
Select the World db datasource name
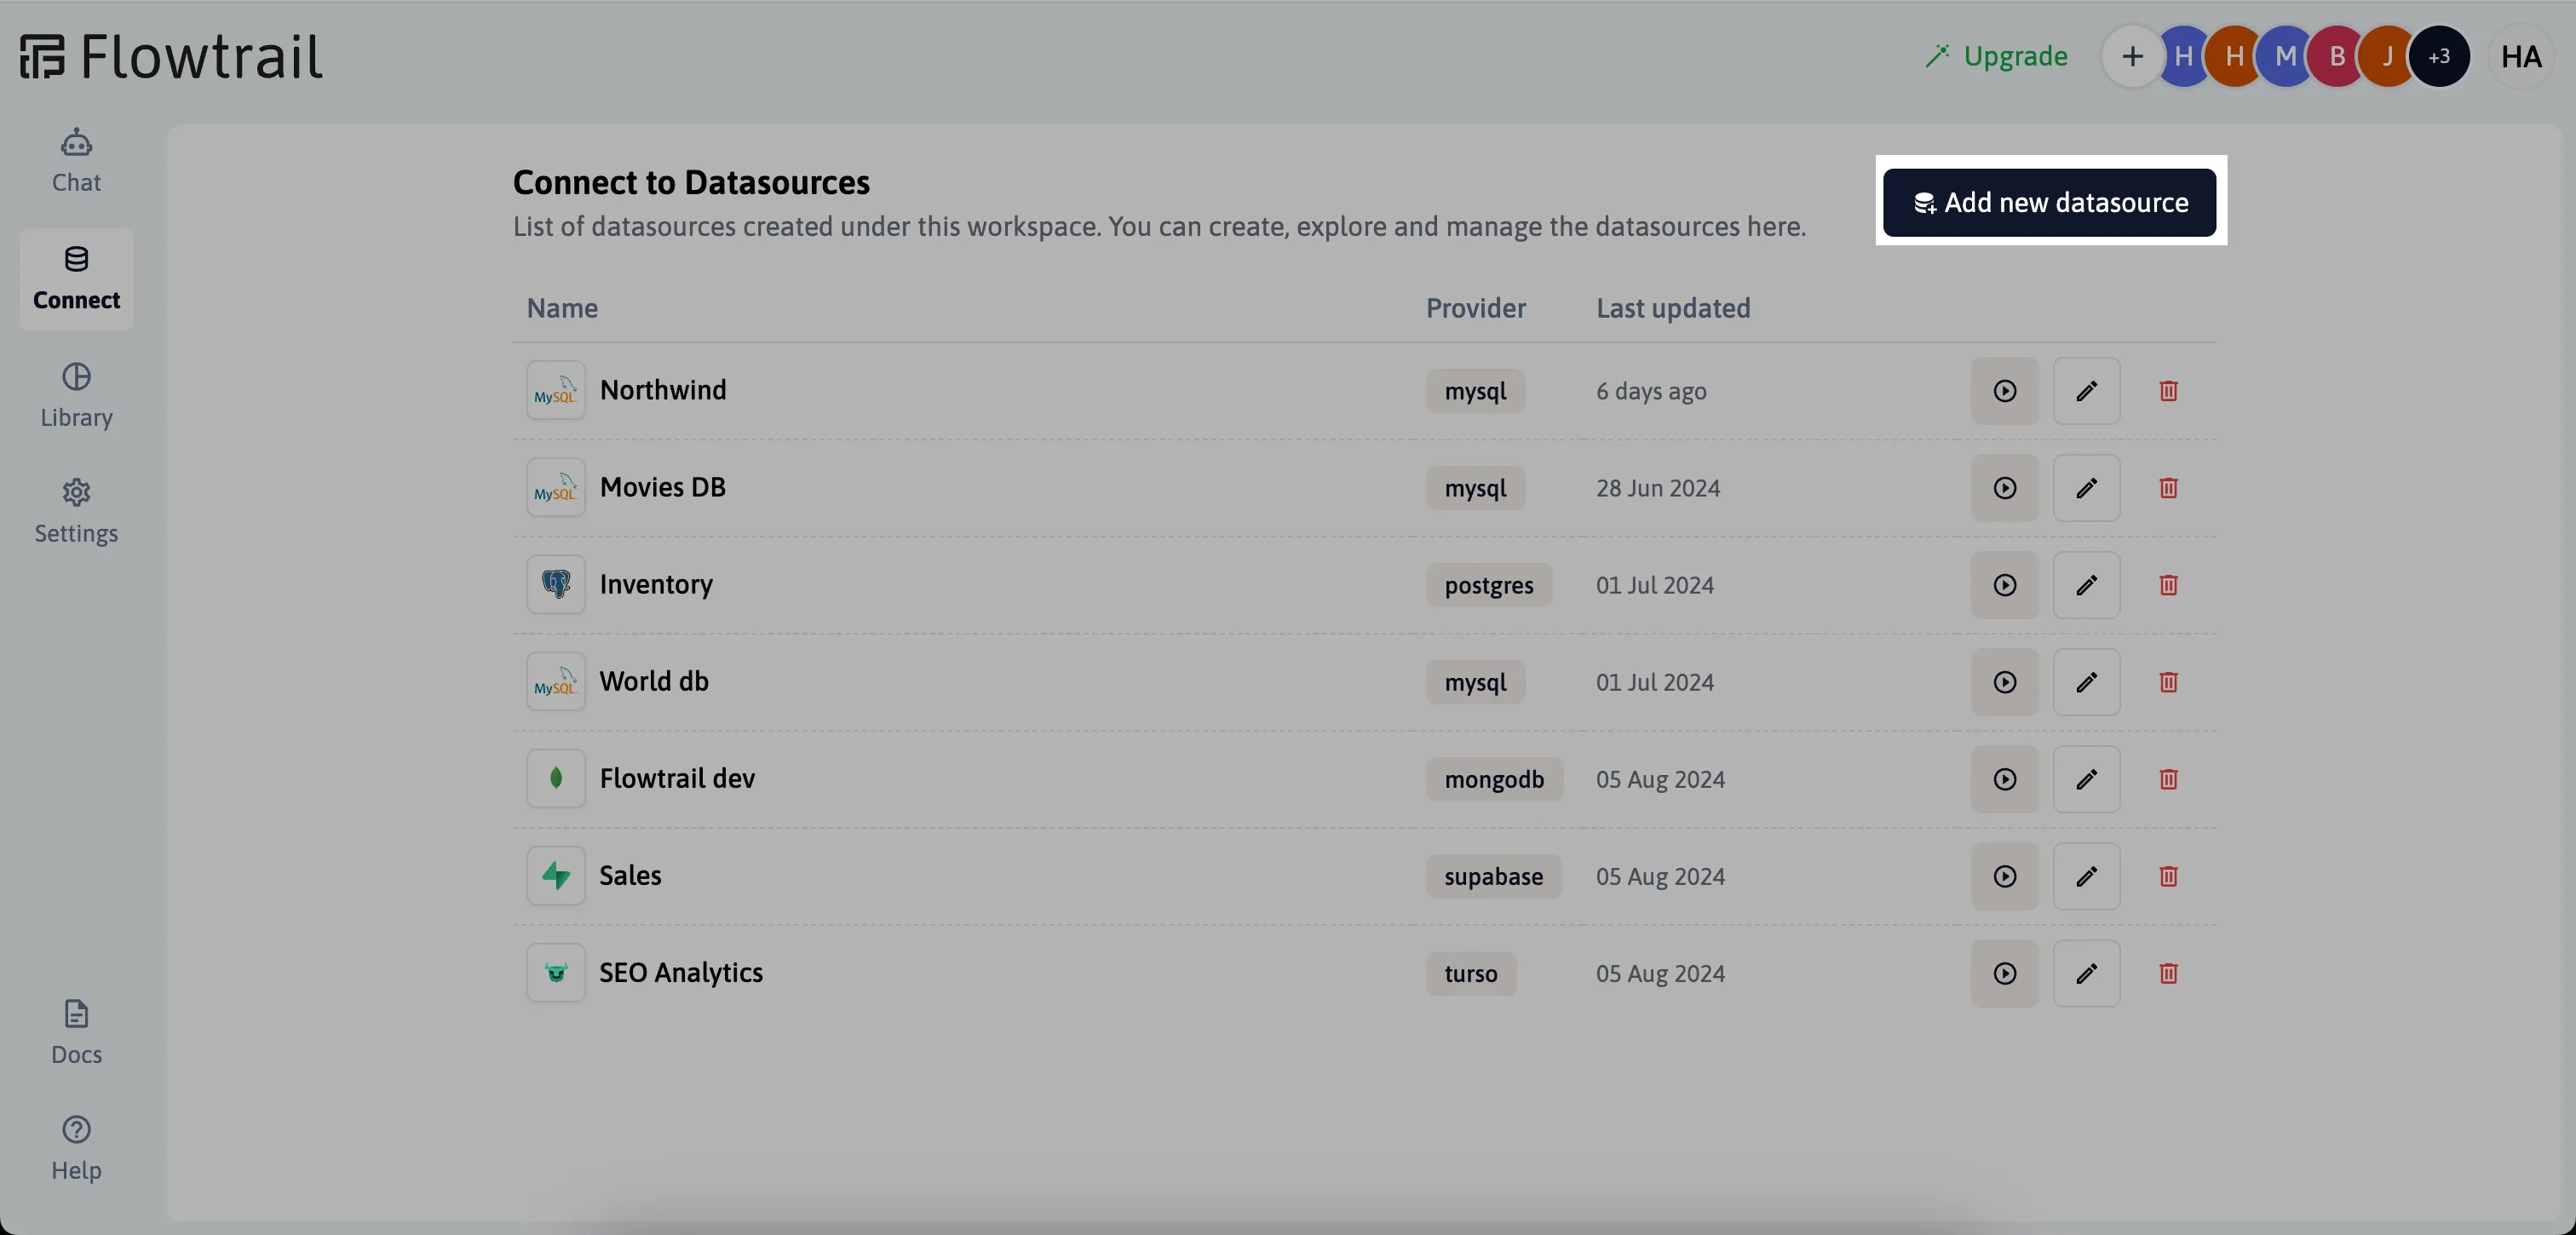tap(654, 681)
